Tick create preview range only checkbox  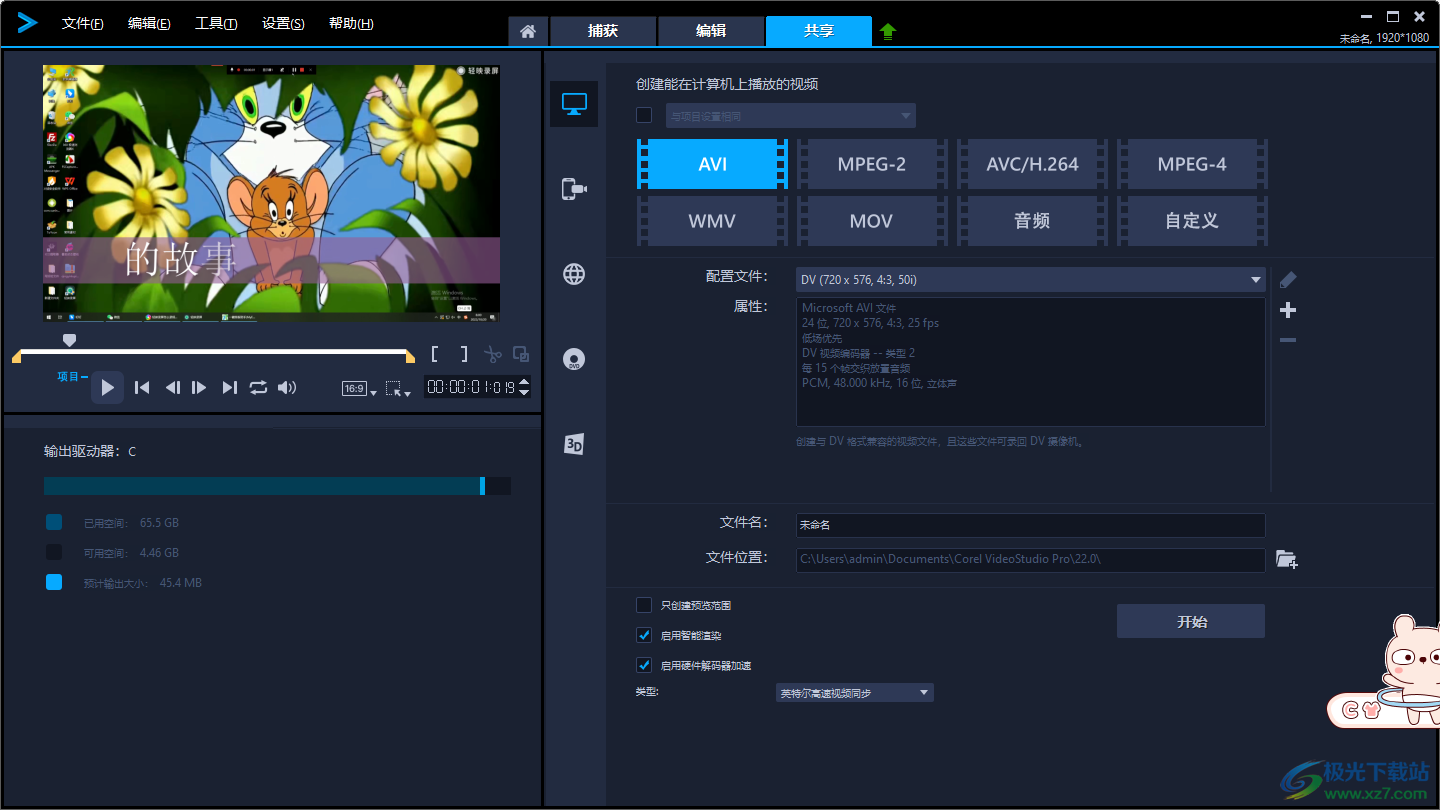(x=644, y=605)
